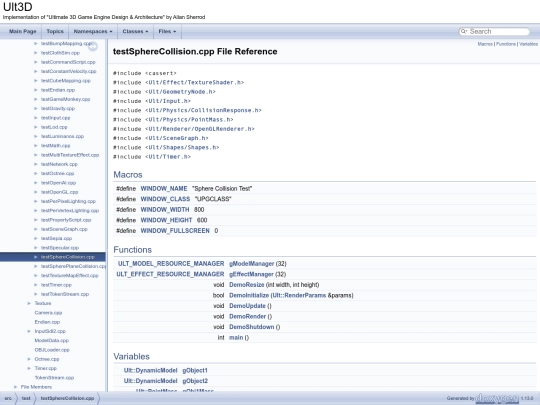Open the Ult::RenderParams type link
The height and width of the screenshot is (405, 540).
[299, 295]
